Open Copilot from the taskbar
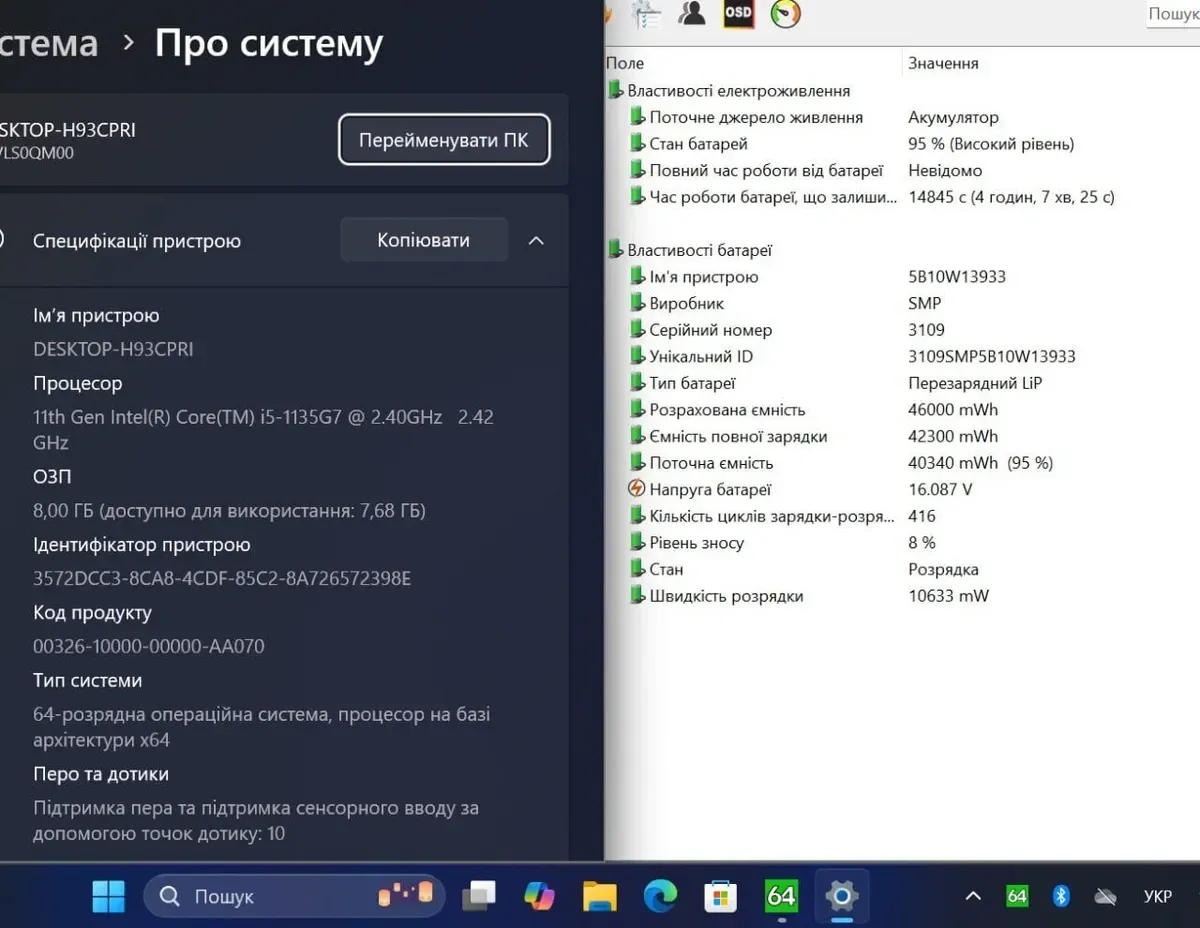1200x928 pixels. point(540,896)
